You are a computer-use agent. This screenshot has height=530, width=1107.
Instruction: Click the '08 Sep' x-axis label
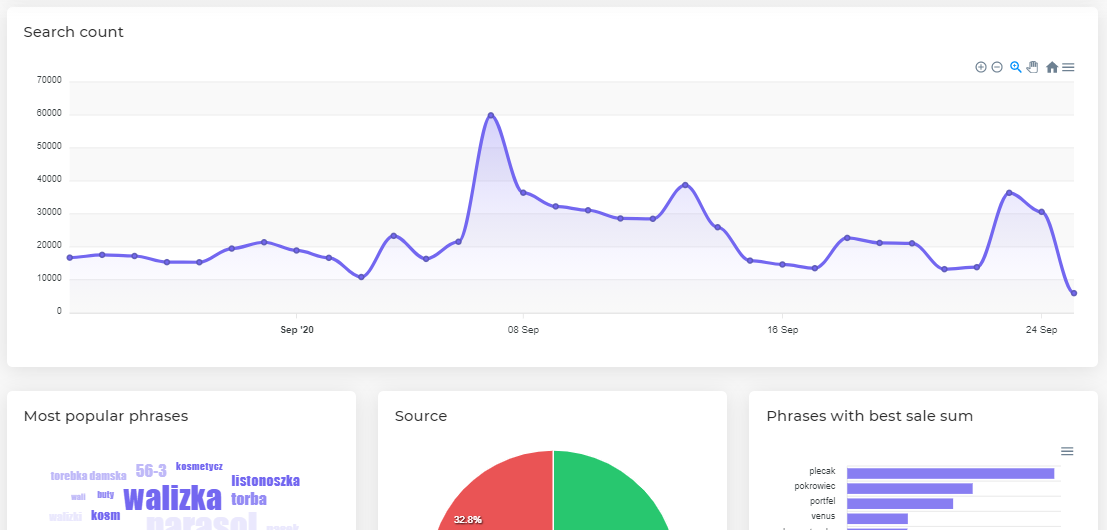tap(523, 330)
